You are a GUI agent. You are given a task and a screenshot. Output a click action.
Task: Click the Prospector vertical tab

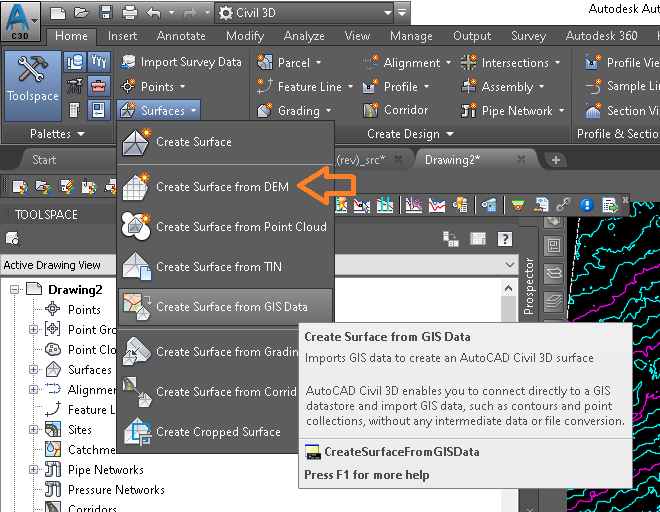529,286
